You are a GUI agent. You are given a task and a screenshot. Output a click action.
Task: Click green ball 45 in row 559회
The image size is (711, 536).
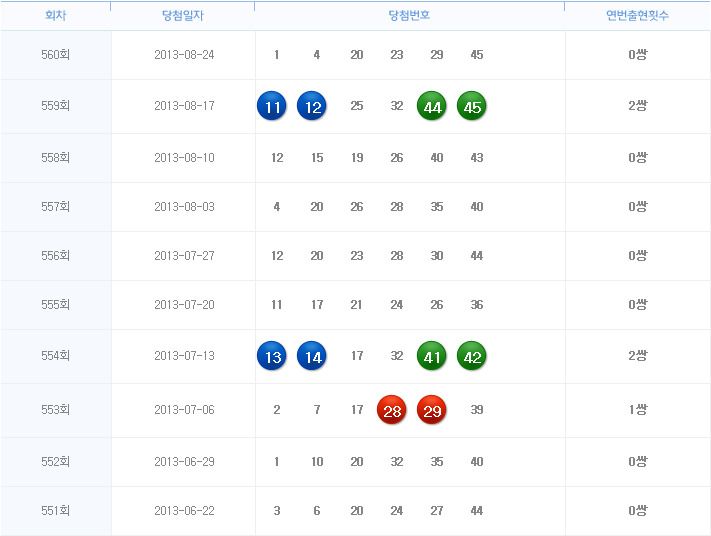[472, 106]
